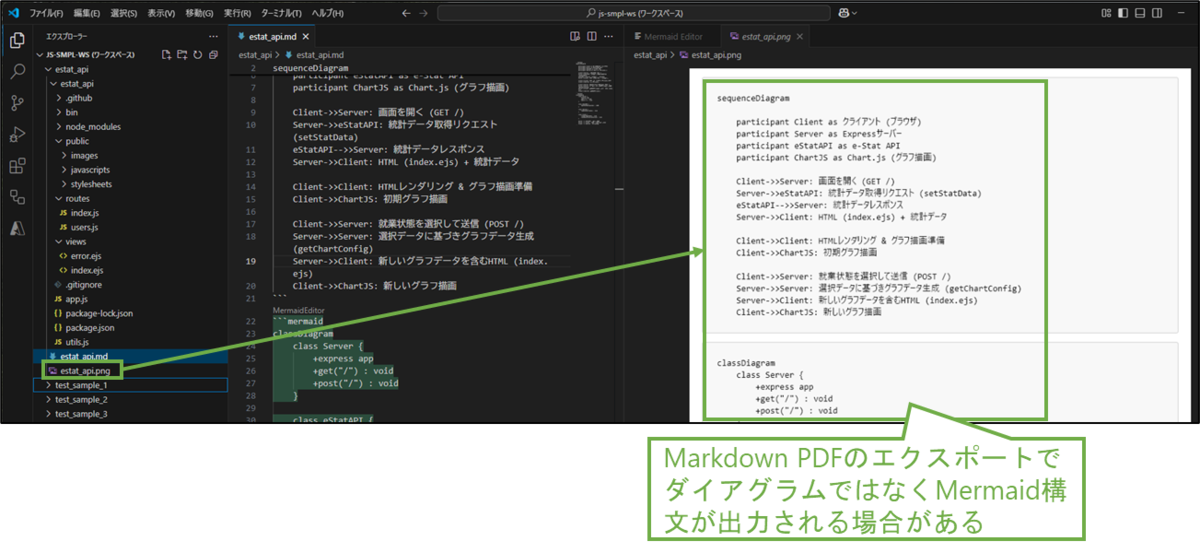Open the ヘルプ(H) menu
This screenshot has height=553, width=1200.
coord(326,13)
